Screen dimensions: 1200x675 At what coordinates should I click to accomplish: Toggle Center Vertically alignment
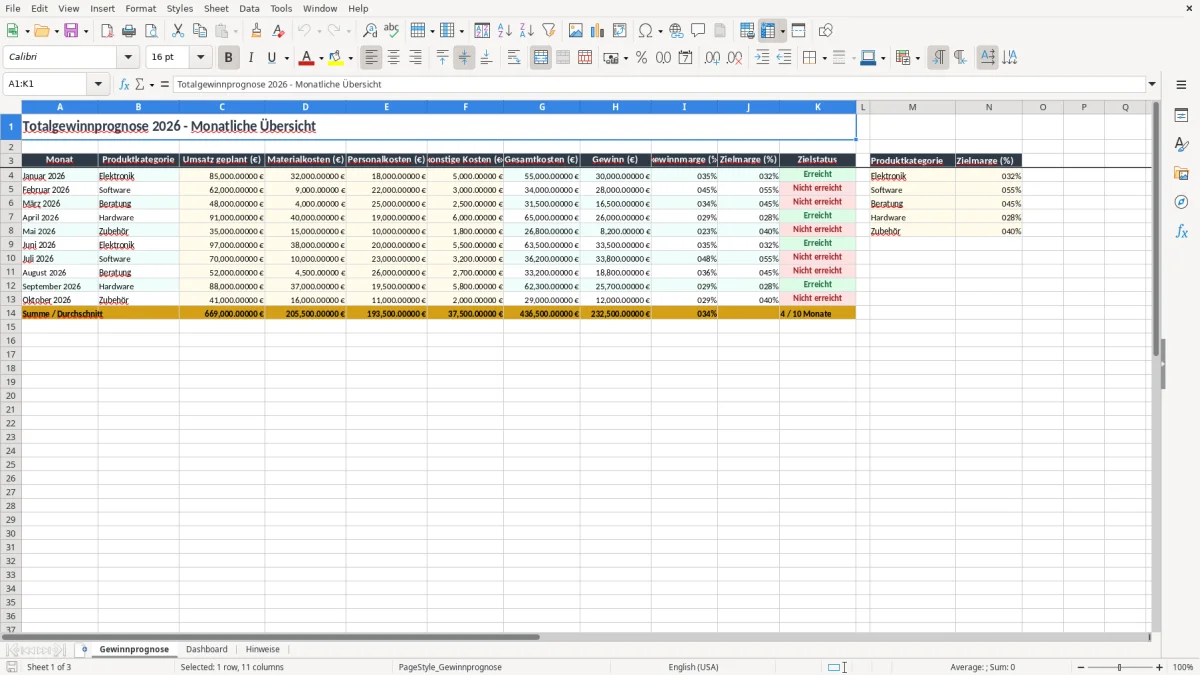pyautogui.click(x=464, y=58)
